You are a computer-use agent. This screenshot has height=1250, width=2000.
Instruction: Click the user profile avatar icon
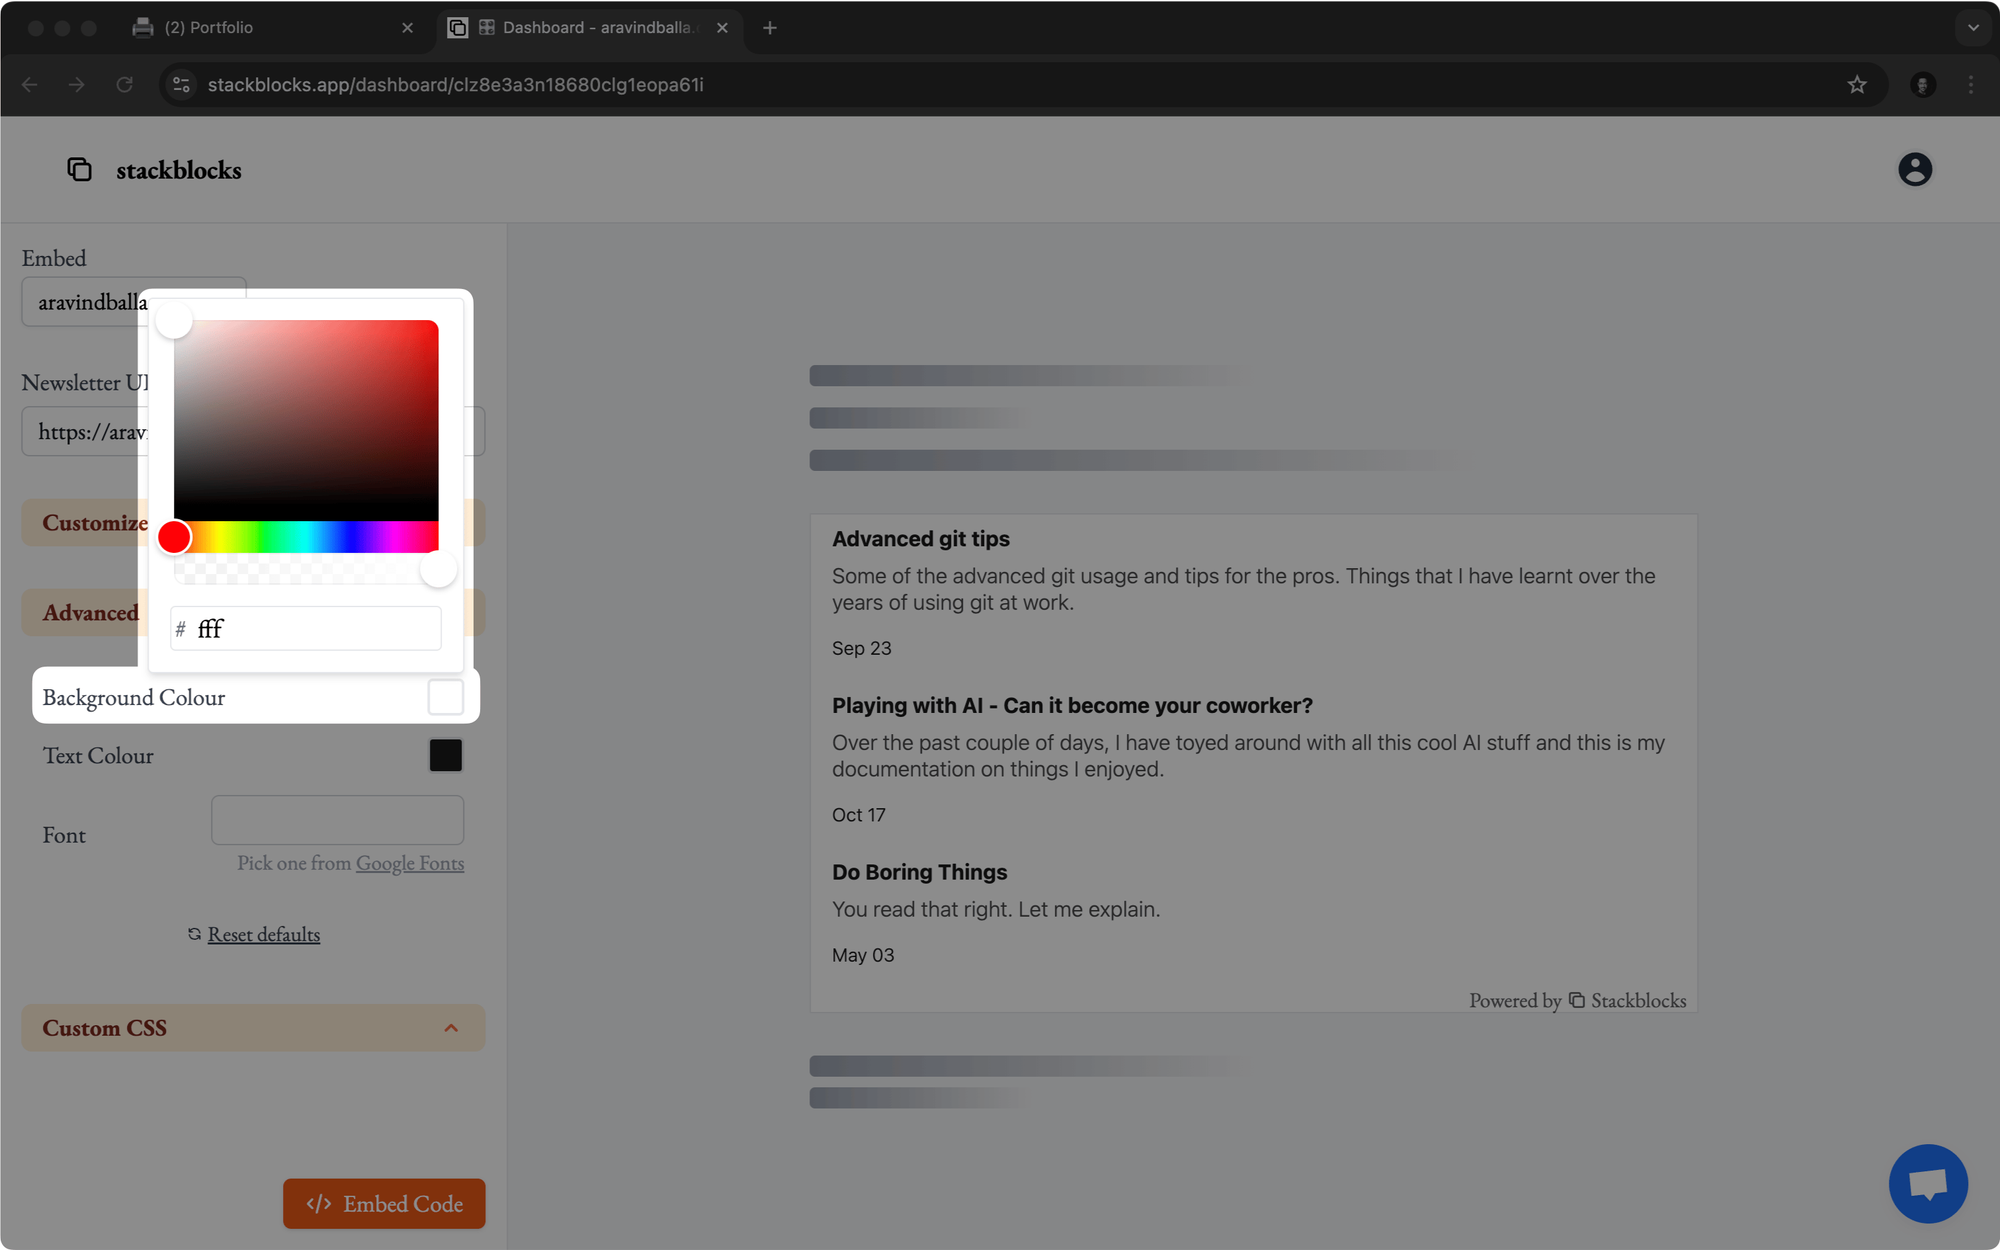point(1915,168)
